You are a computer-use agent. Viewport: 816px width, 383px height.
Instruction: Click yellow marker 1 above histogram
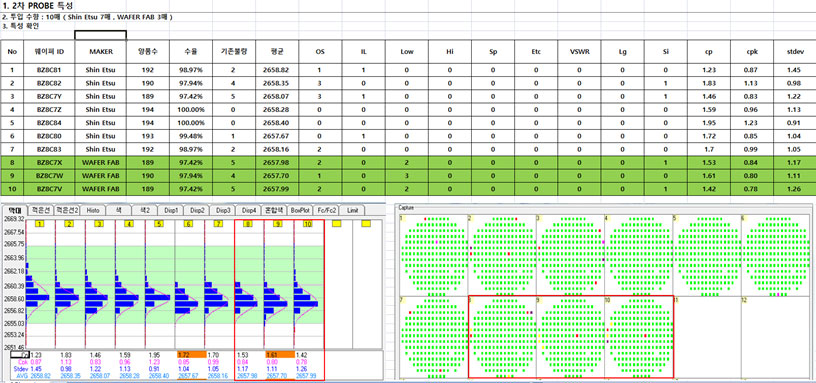40,224
